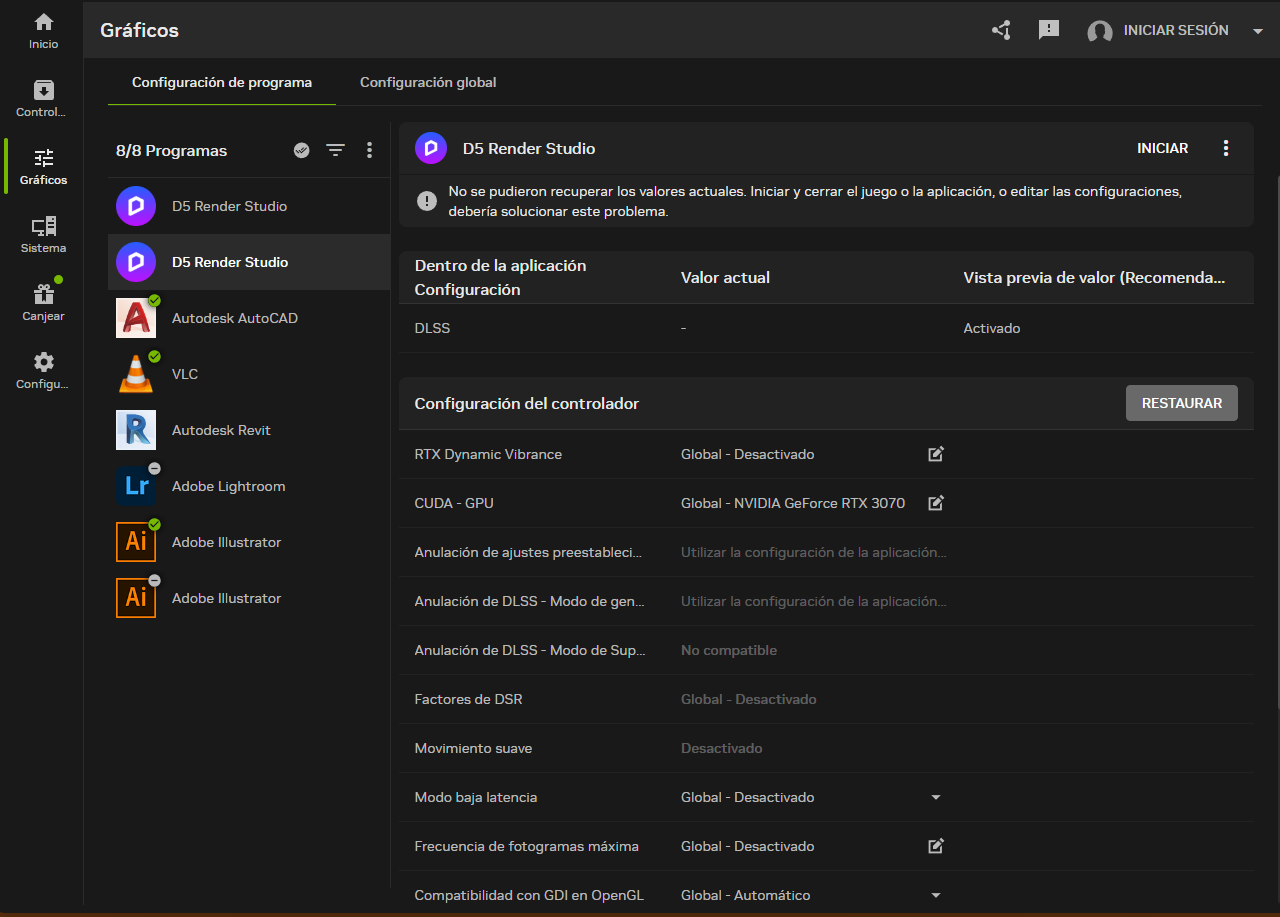The width and height of the screenshot is (1280, 917).
Task: Expand Compatibilidad con GDI en OpenGL dropdown
Action: click(936, 895)
